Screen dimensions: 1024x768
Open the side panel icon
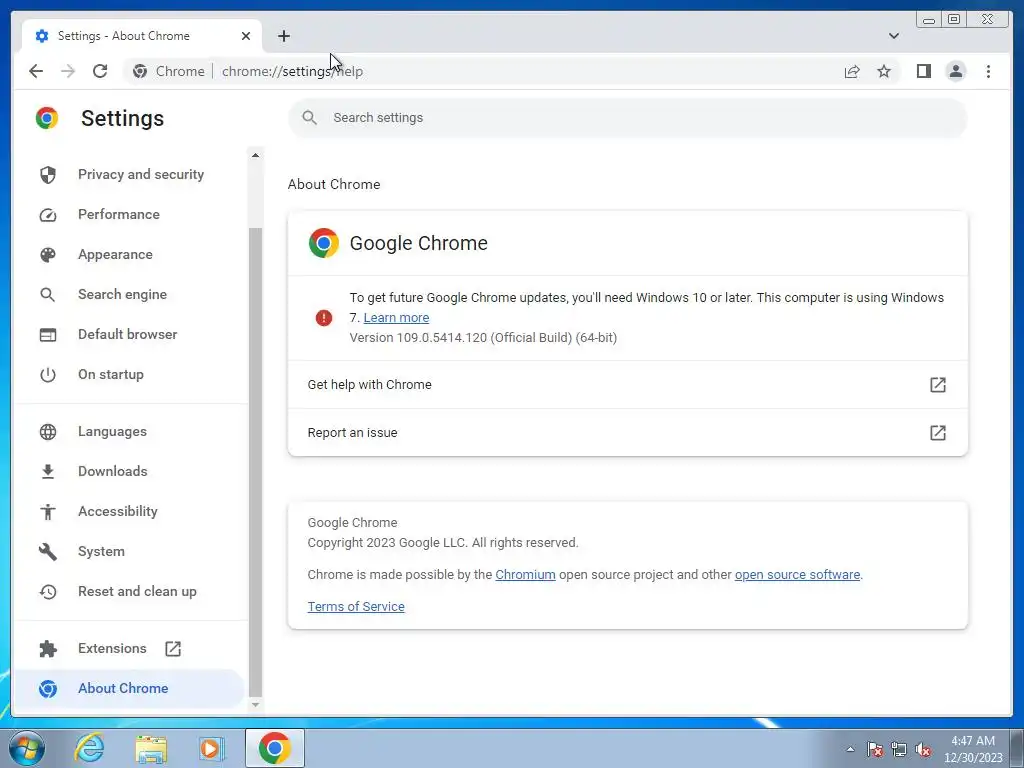coord(923,71)
